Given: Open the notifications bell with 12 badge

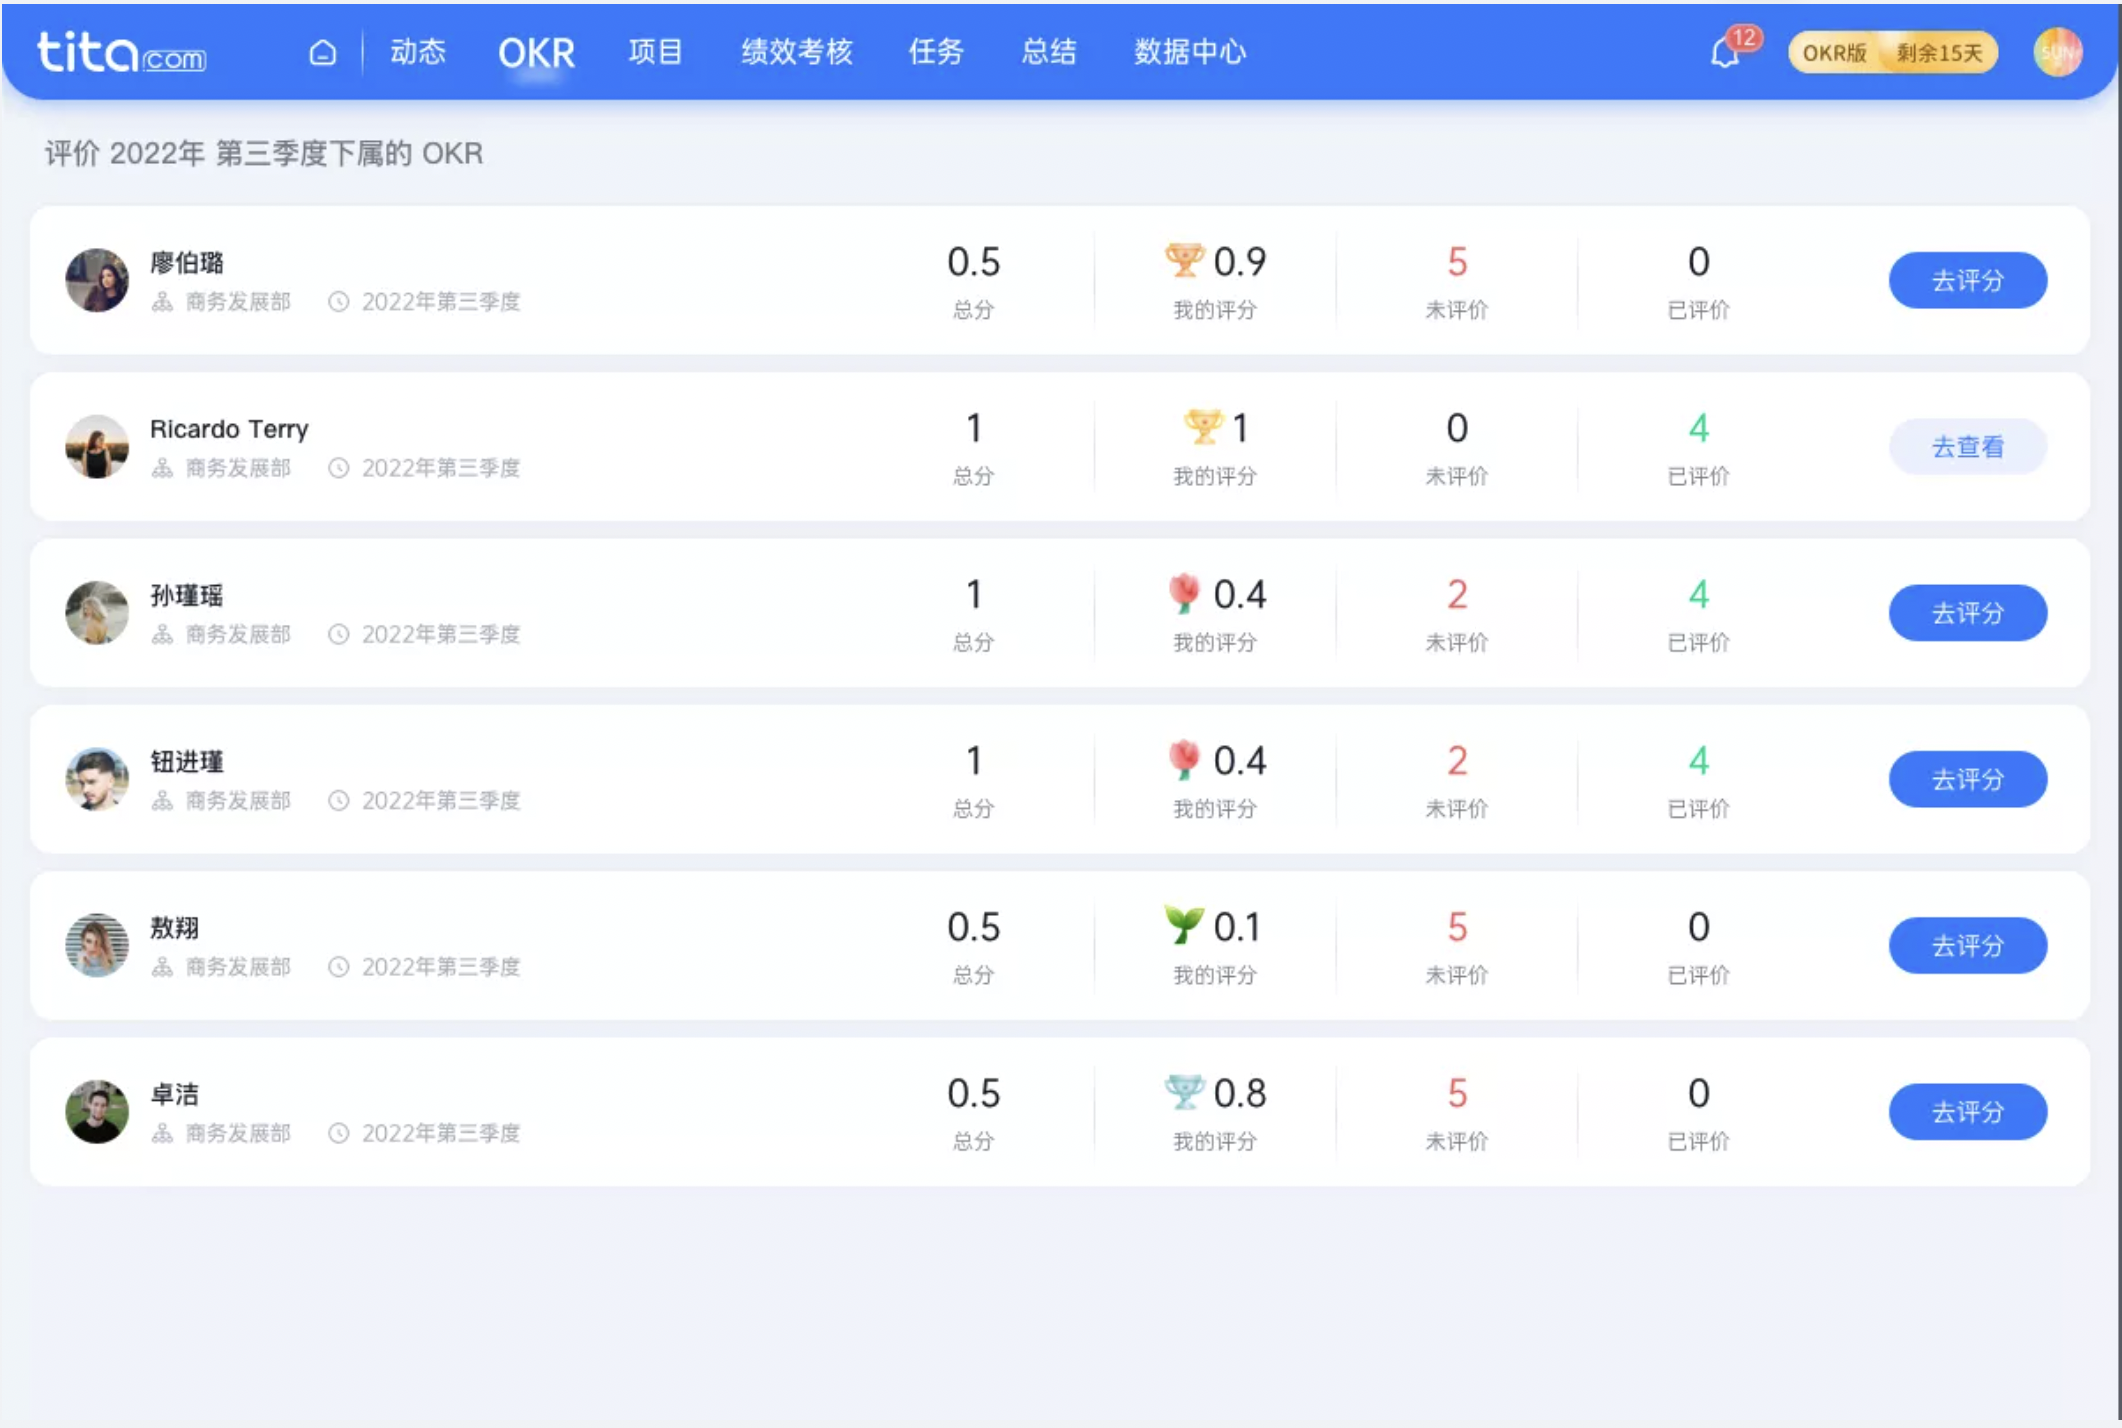Looking at the screenshot, I should (x=1726, y=52).
